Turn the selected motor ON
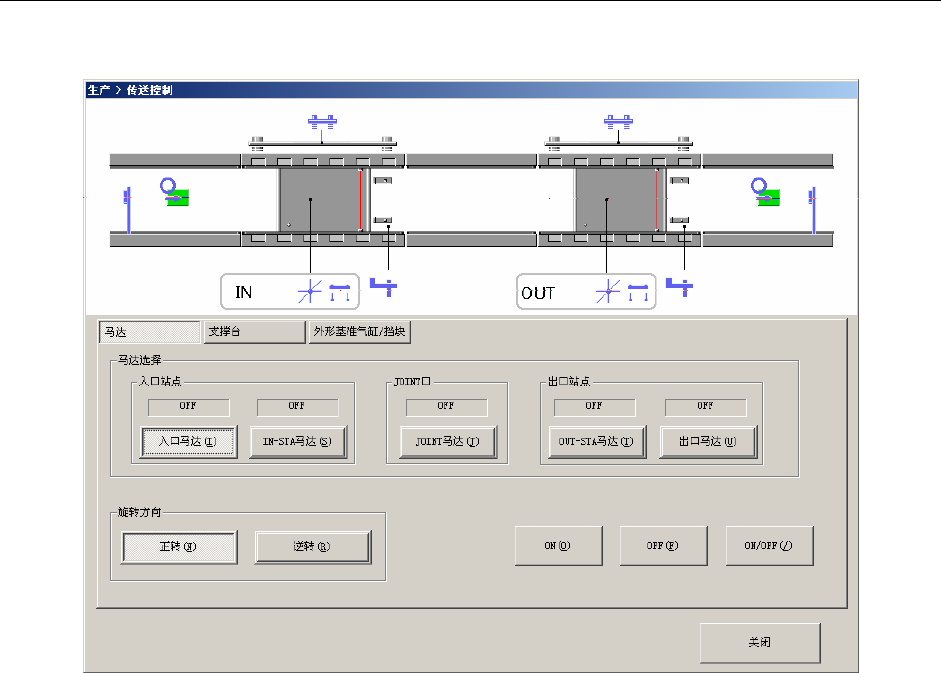The image size is (941, 673). [x=558, y=546]
